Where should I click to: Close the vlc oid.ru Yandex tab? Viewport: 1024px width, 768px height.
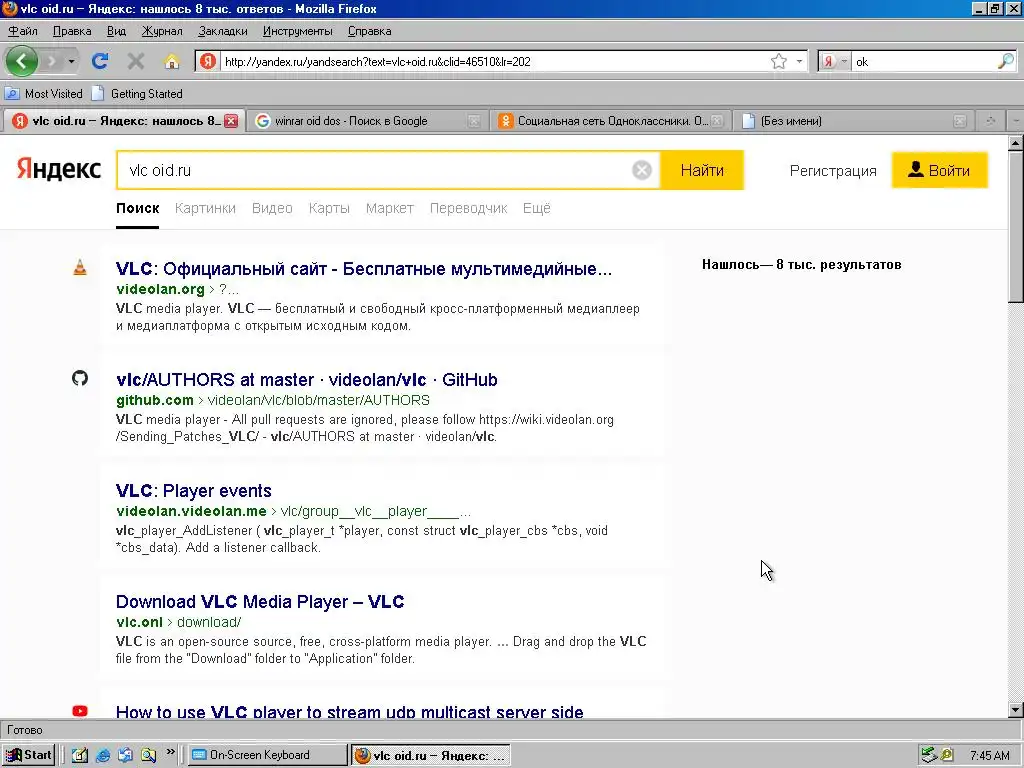[231, 121]
